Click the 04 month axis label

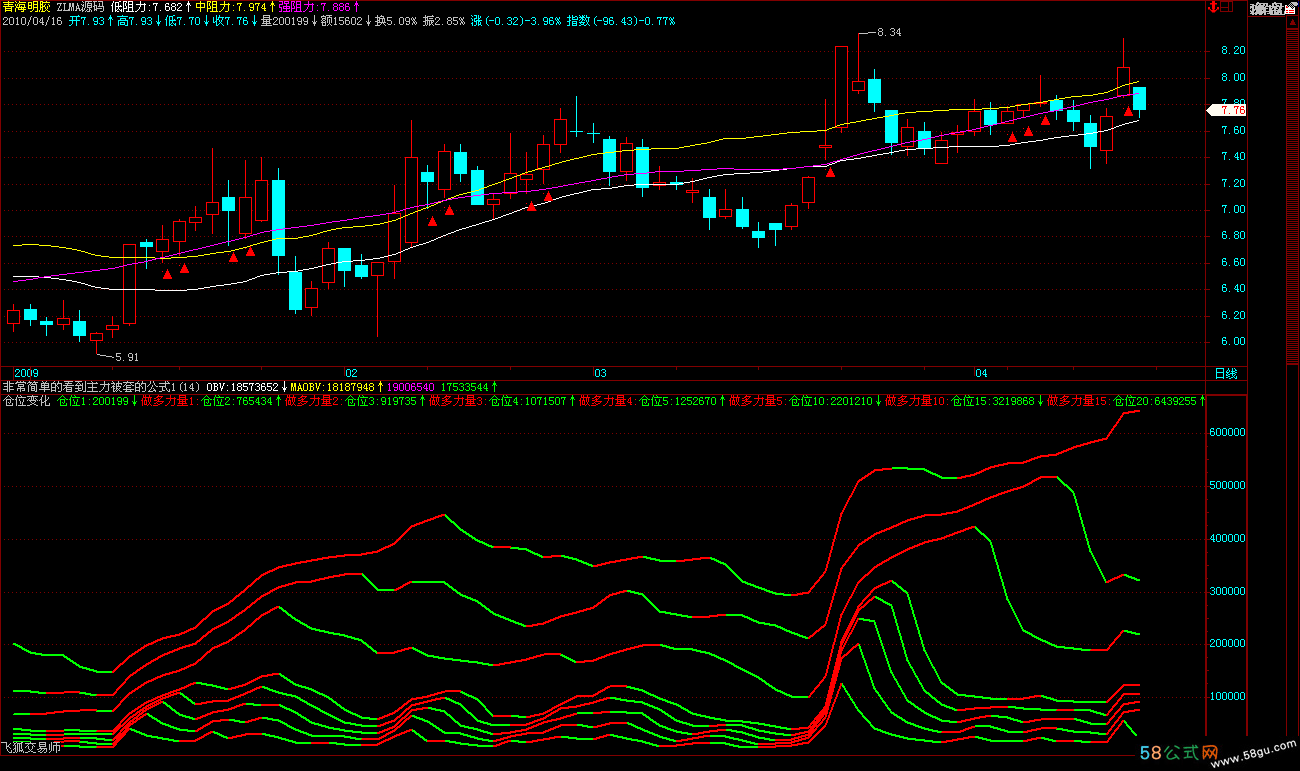982,373
